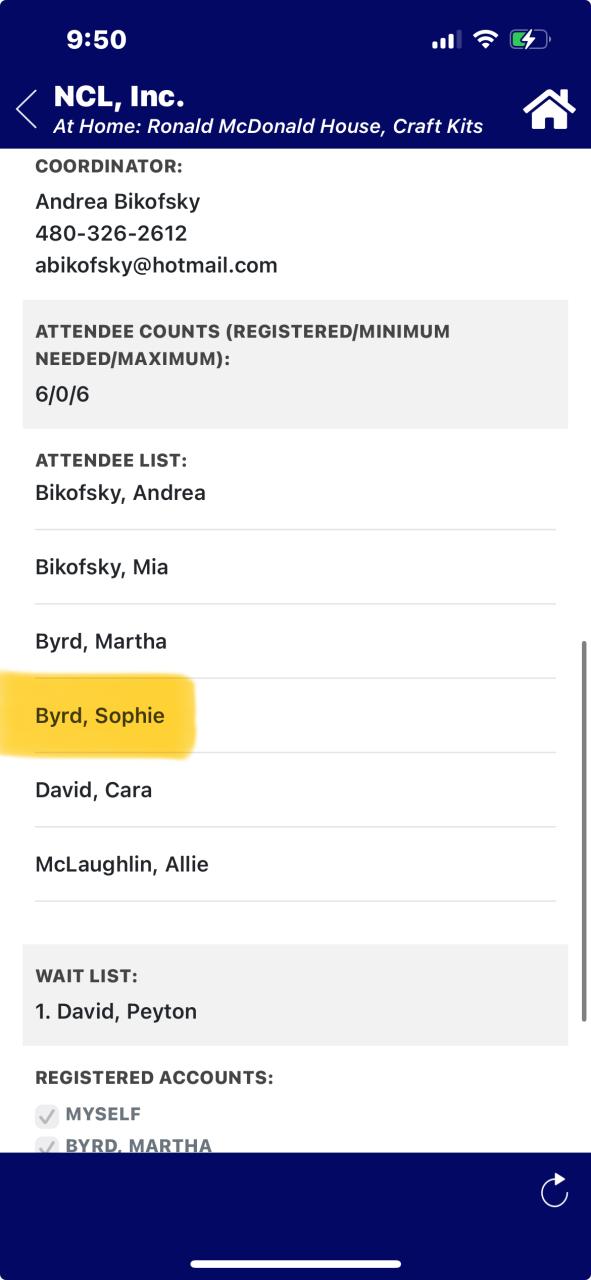Tap the clock showing 9:50
This screenshot has width=591, height=1280.
(x=96, y=40)
